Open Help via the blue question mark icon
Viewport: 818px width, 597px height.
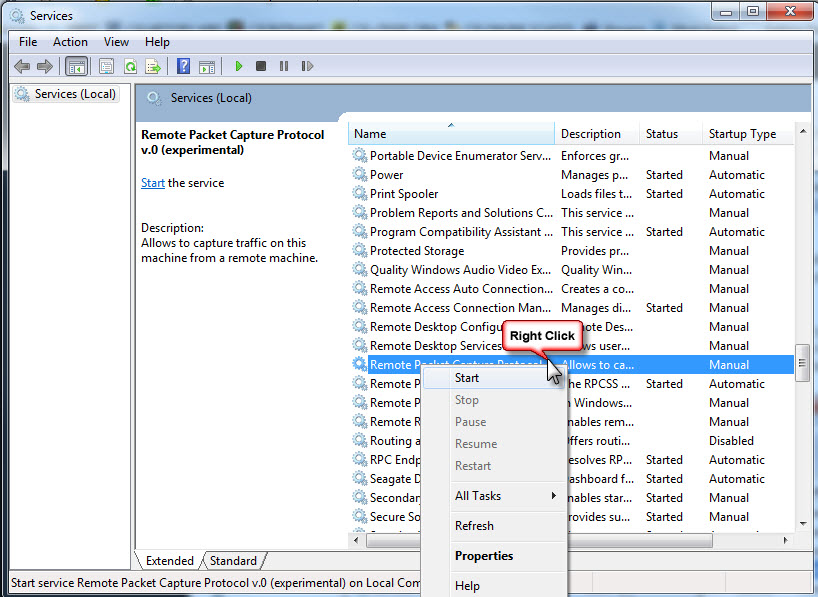click(x=183, y=67)
